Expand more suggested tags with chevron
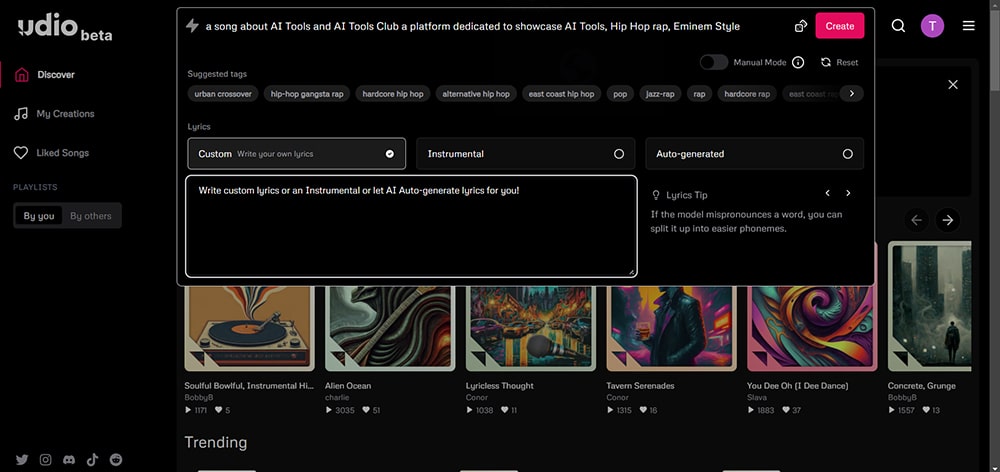1000x472 pixels. point(851,94)
